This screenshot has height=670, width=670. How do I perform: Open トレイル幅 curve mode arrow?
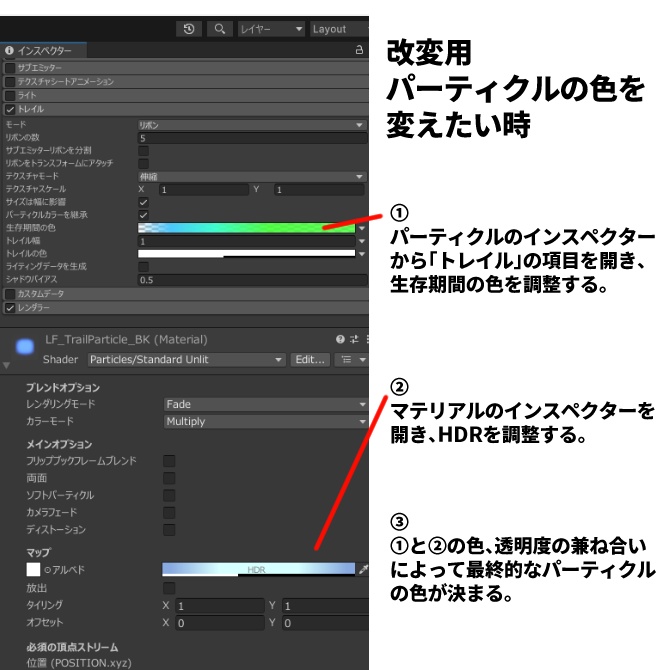coord(362,241)
